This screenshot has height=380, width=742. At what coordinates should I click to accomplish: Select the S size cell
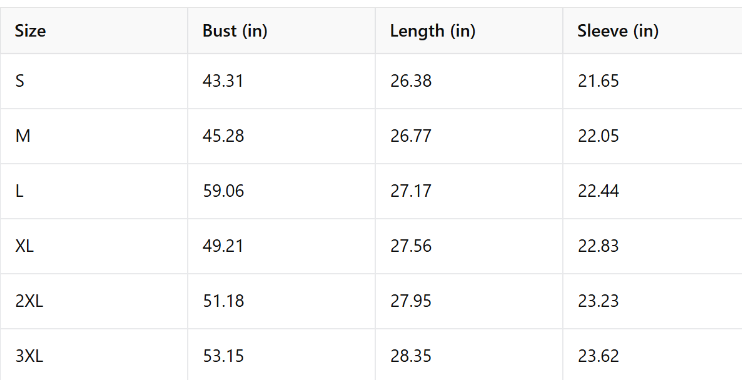pos(94,81)
